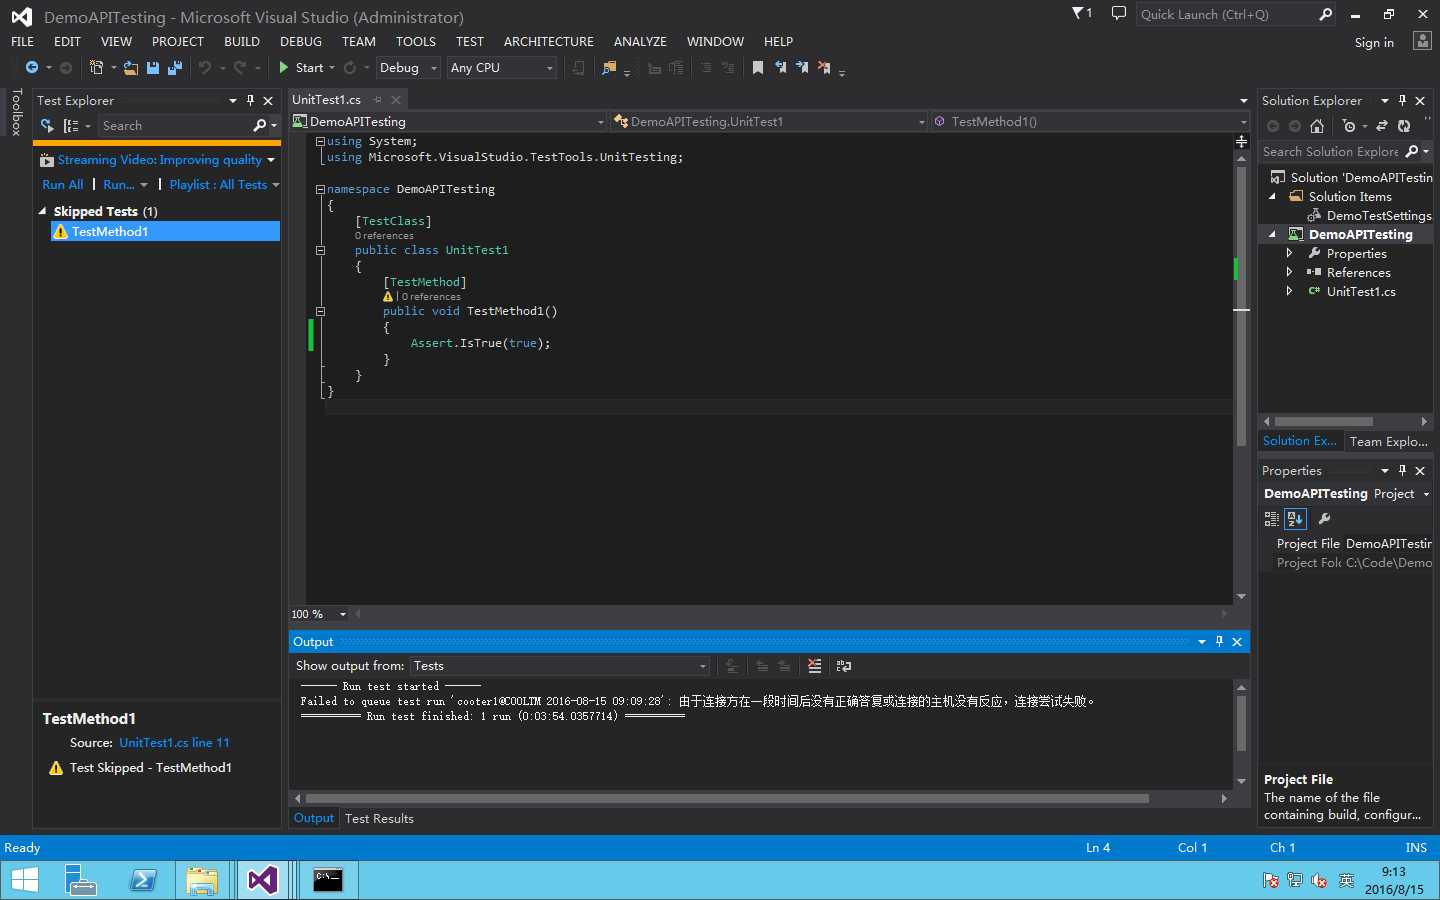Open the solution configuration Debug dropdown

point(408,68)
